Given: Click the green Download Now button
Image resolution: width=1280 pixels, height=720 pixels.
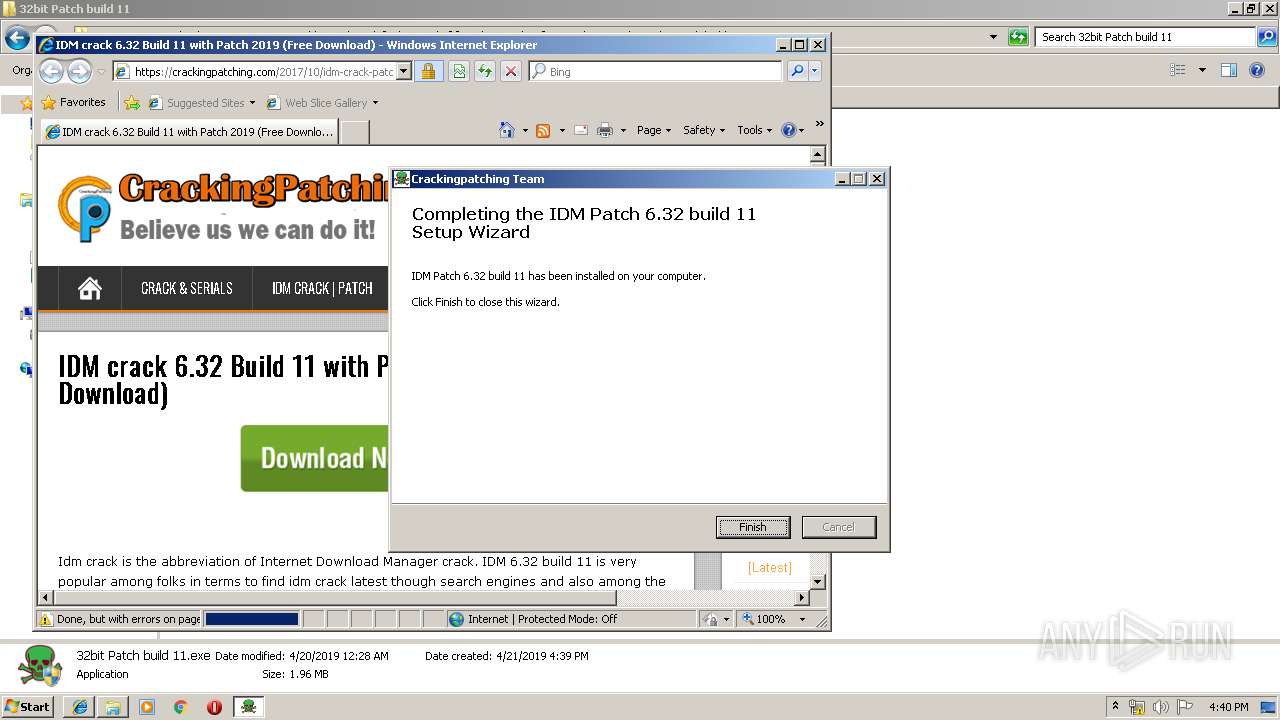Looking at the screenshot, I should coord(314,458).
